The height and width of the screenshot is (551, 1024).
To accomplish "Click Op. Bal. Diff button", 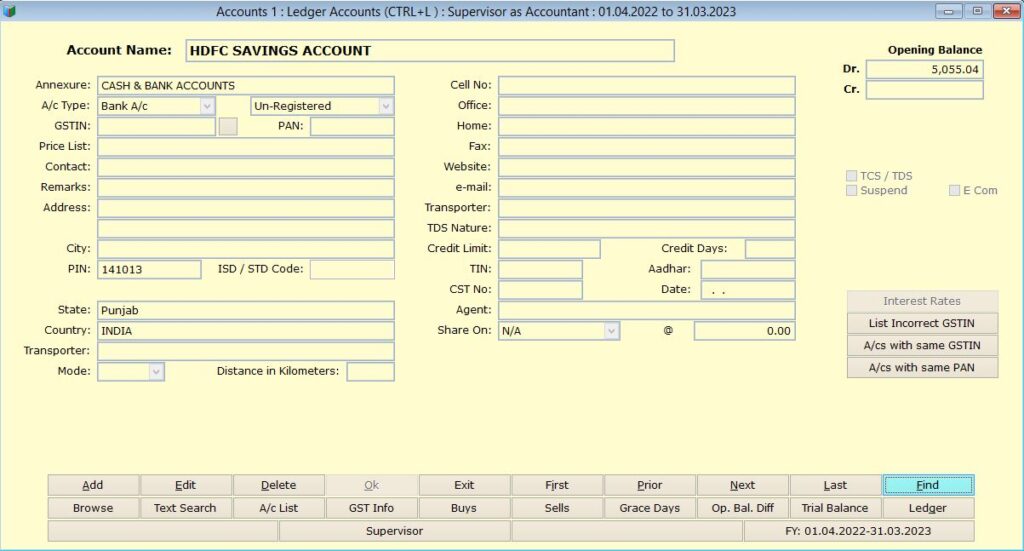I will coord(743,508).
